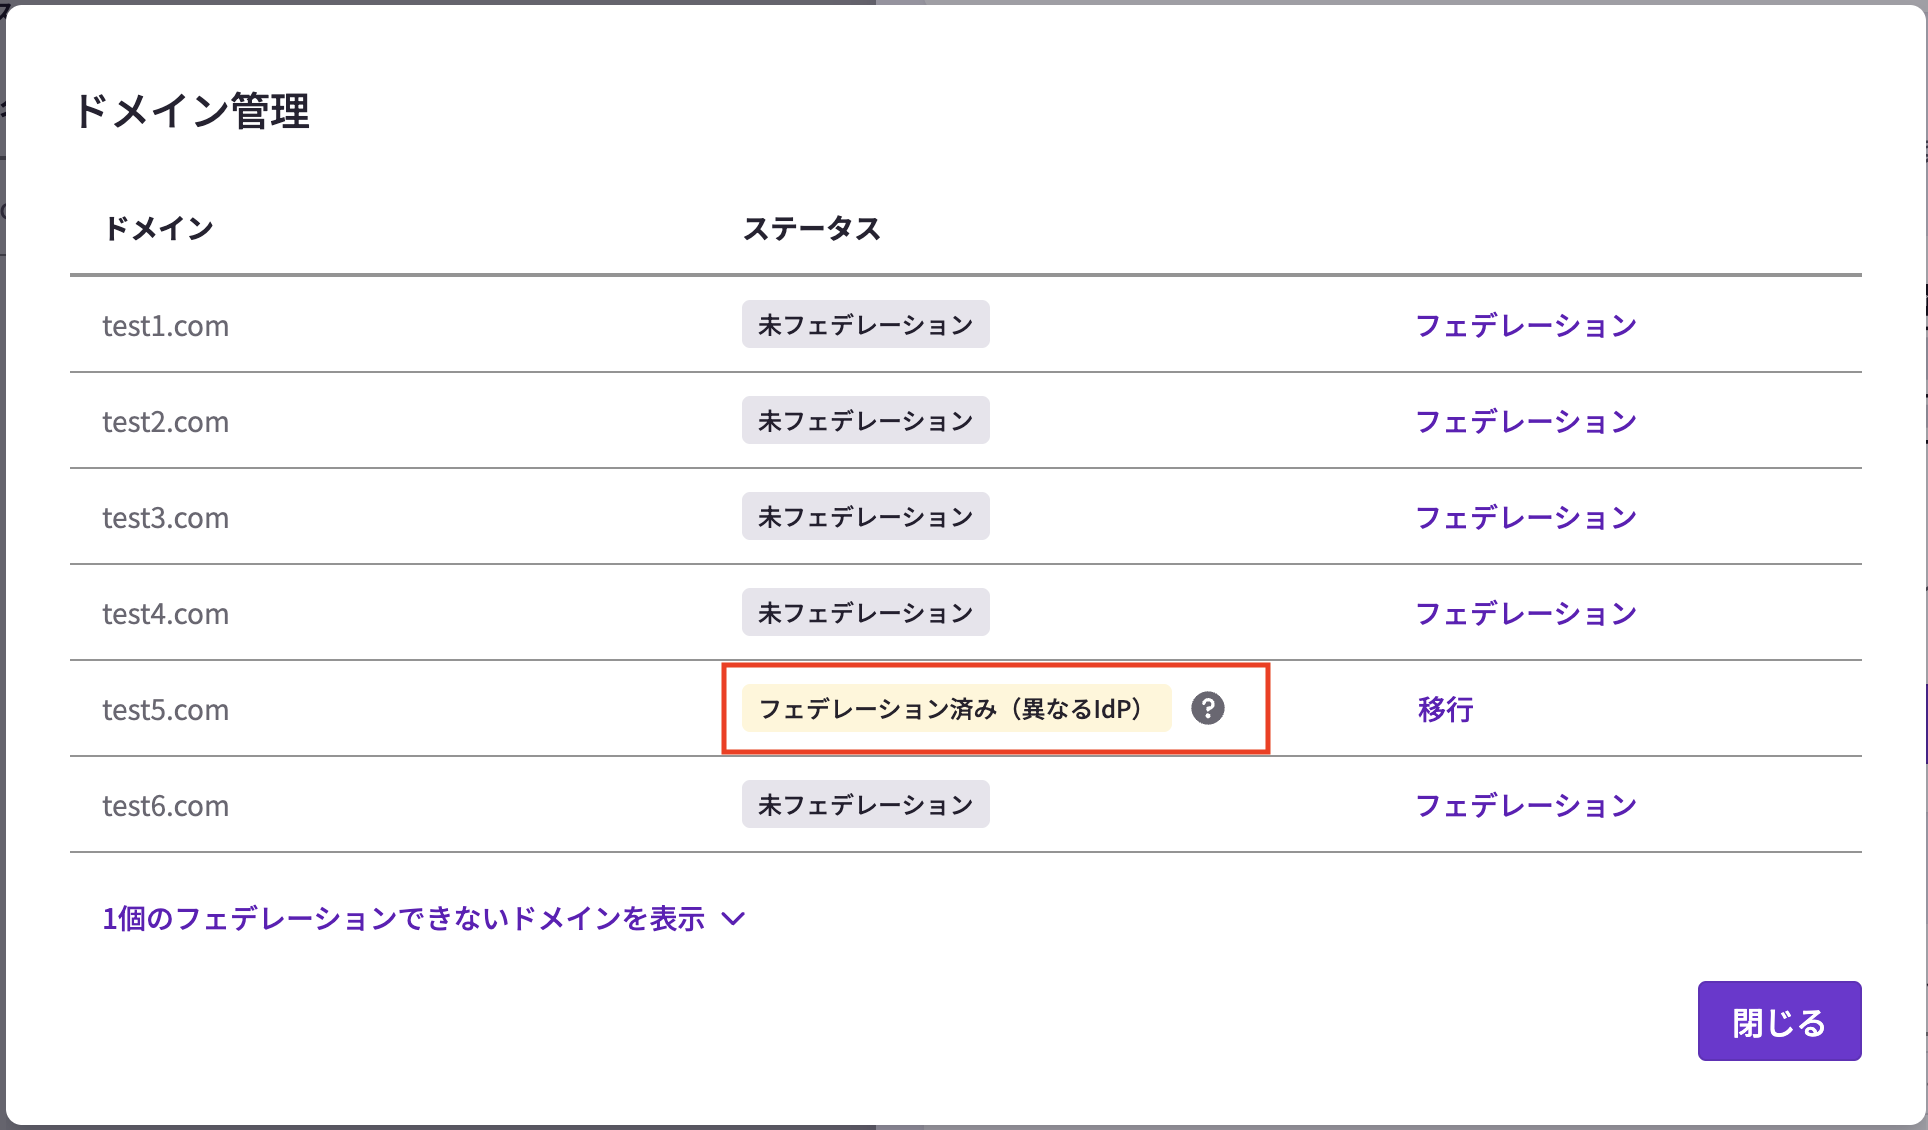This screenshot has width=1928, height=1130.
Task: Click the help icon beside test5.com status
Action: [1207, 708]
